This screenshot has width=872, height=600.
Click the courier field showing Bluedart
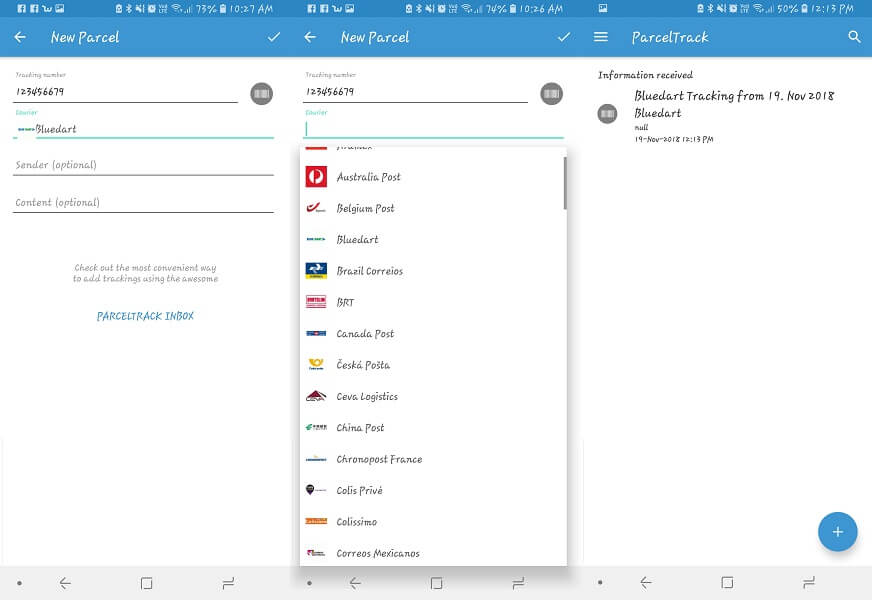pyautogui.click(x=143, y=129)
